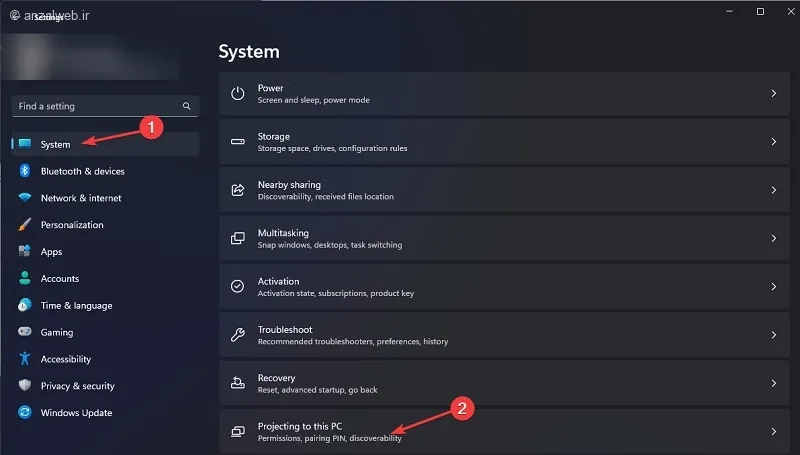Focus the Find a setting field
The image size is (800, 455).
[105, 106]
